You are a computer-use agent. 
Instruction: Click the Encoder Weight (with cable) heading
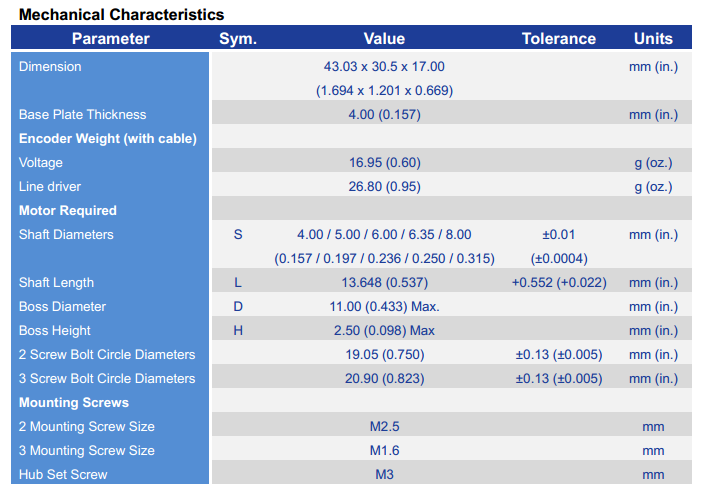108,139
